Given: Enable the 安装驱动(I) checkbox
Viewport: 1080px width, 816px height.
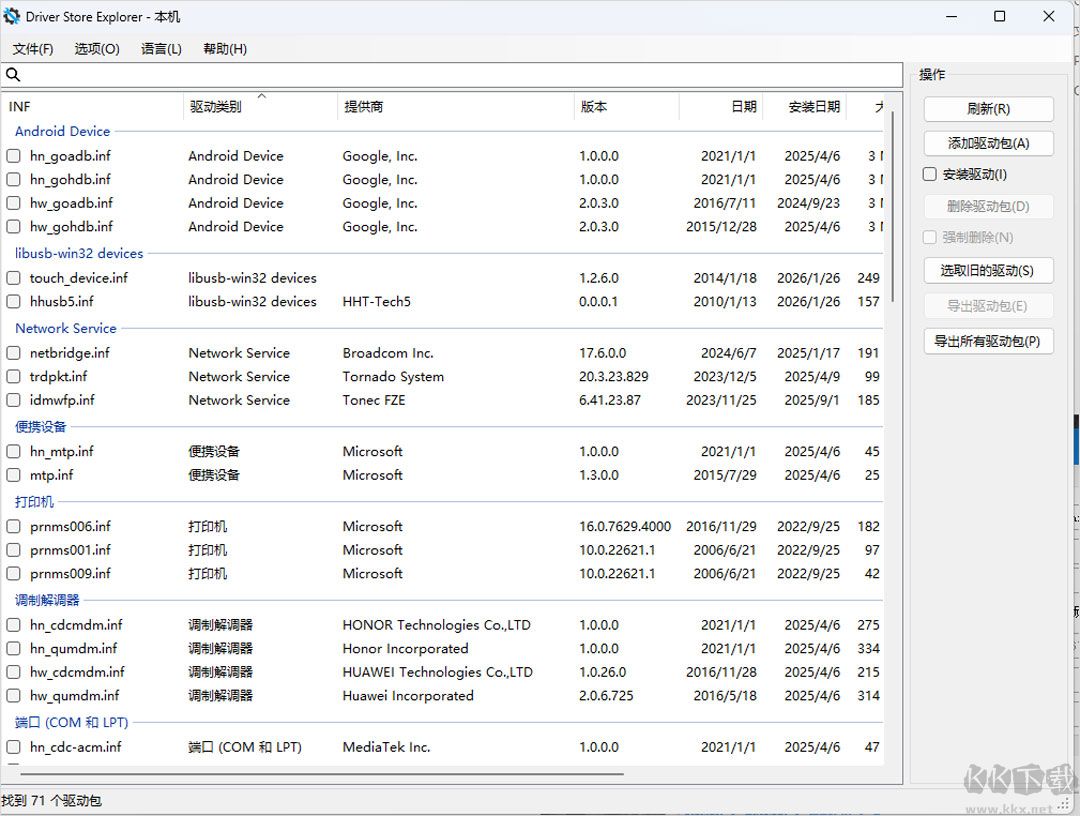Looking at the screenshot, I should (929, 173).
